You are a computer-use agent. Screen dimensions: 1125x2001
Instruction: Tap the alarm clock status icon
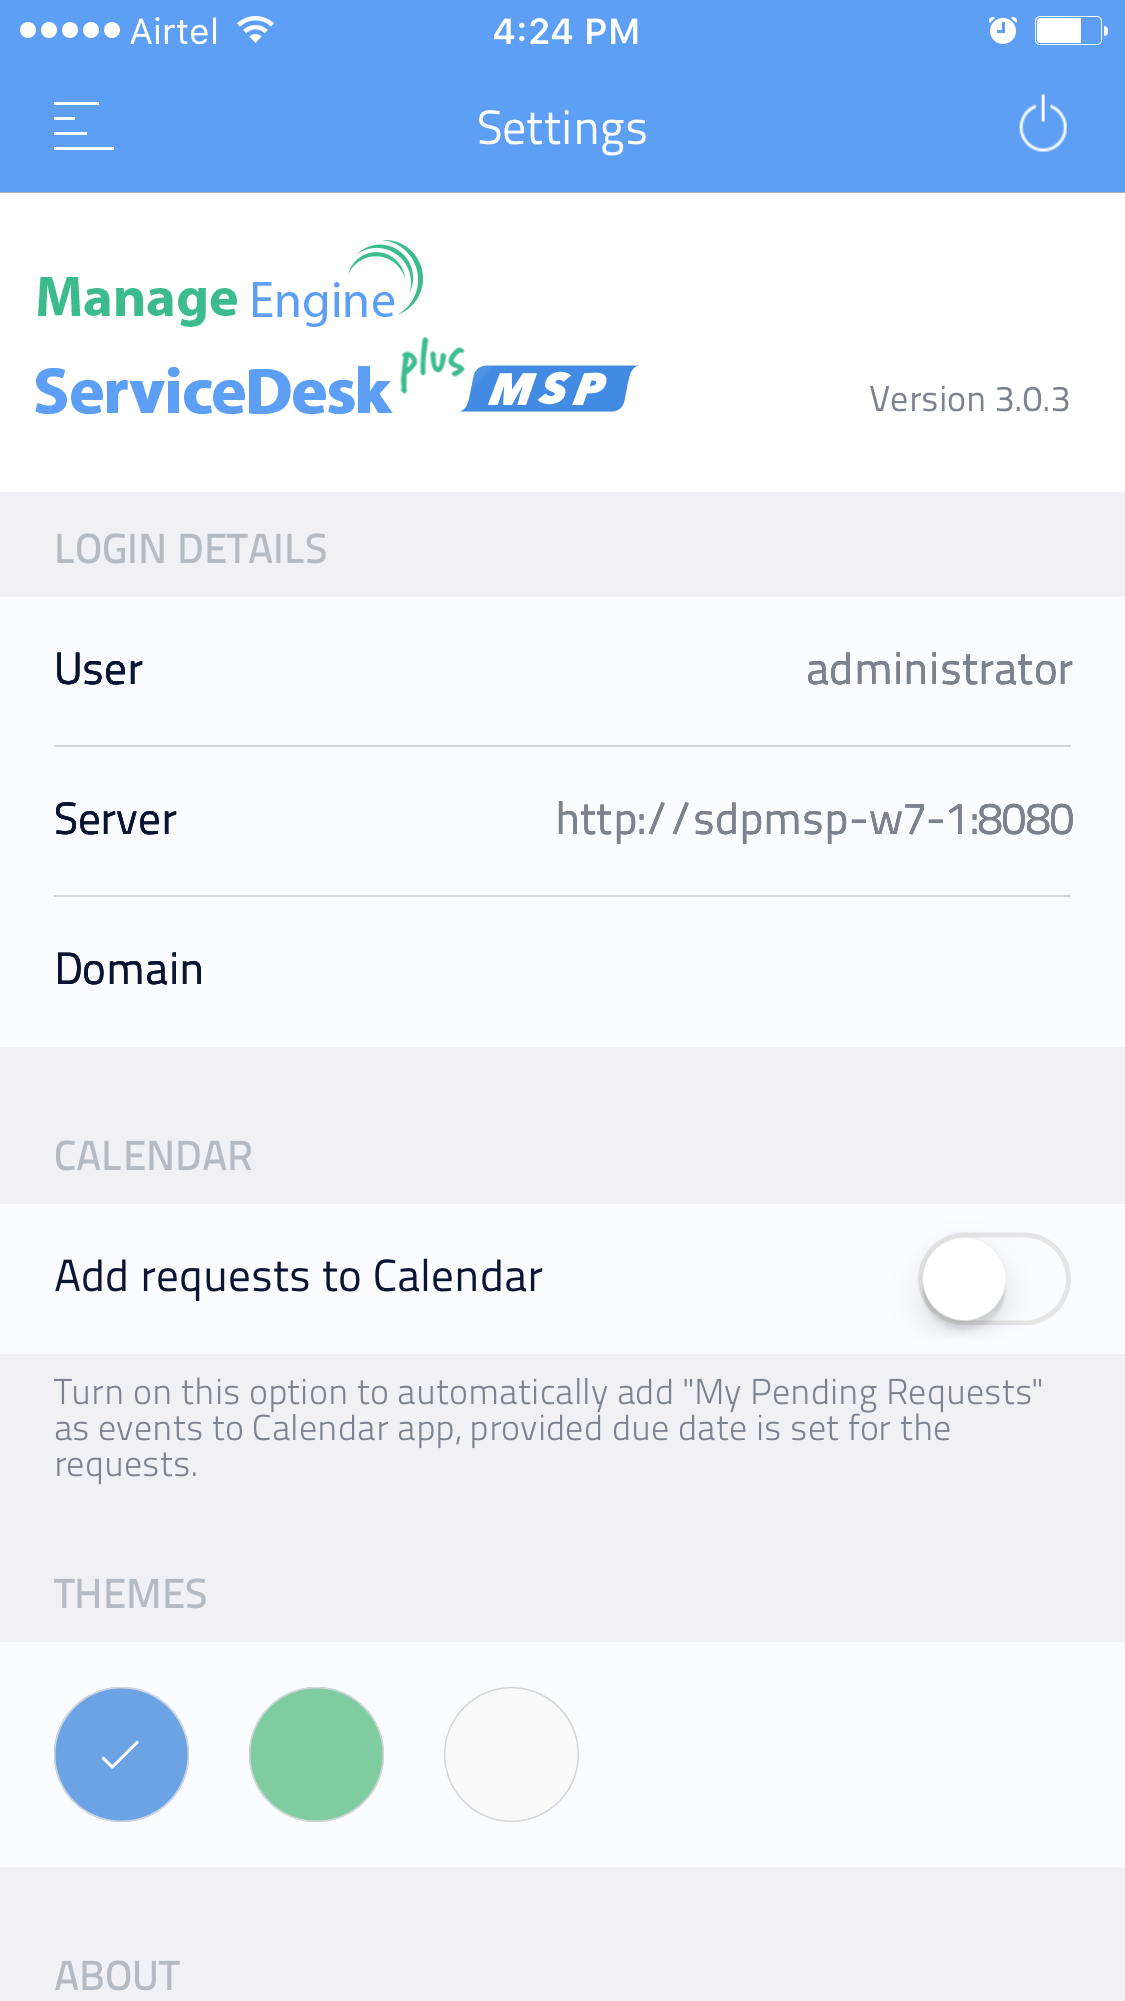pyautogui.click(x=1002, y=31)
